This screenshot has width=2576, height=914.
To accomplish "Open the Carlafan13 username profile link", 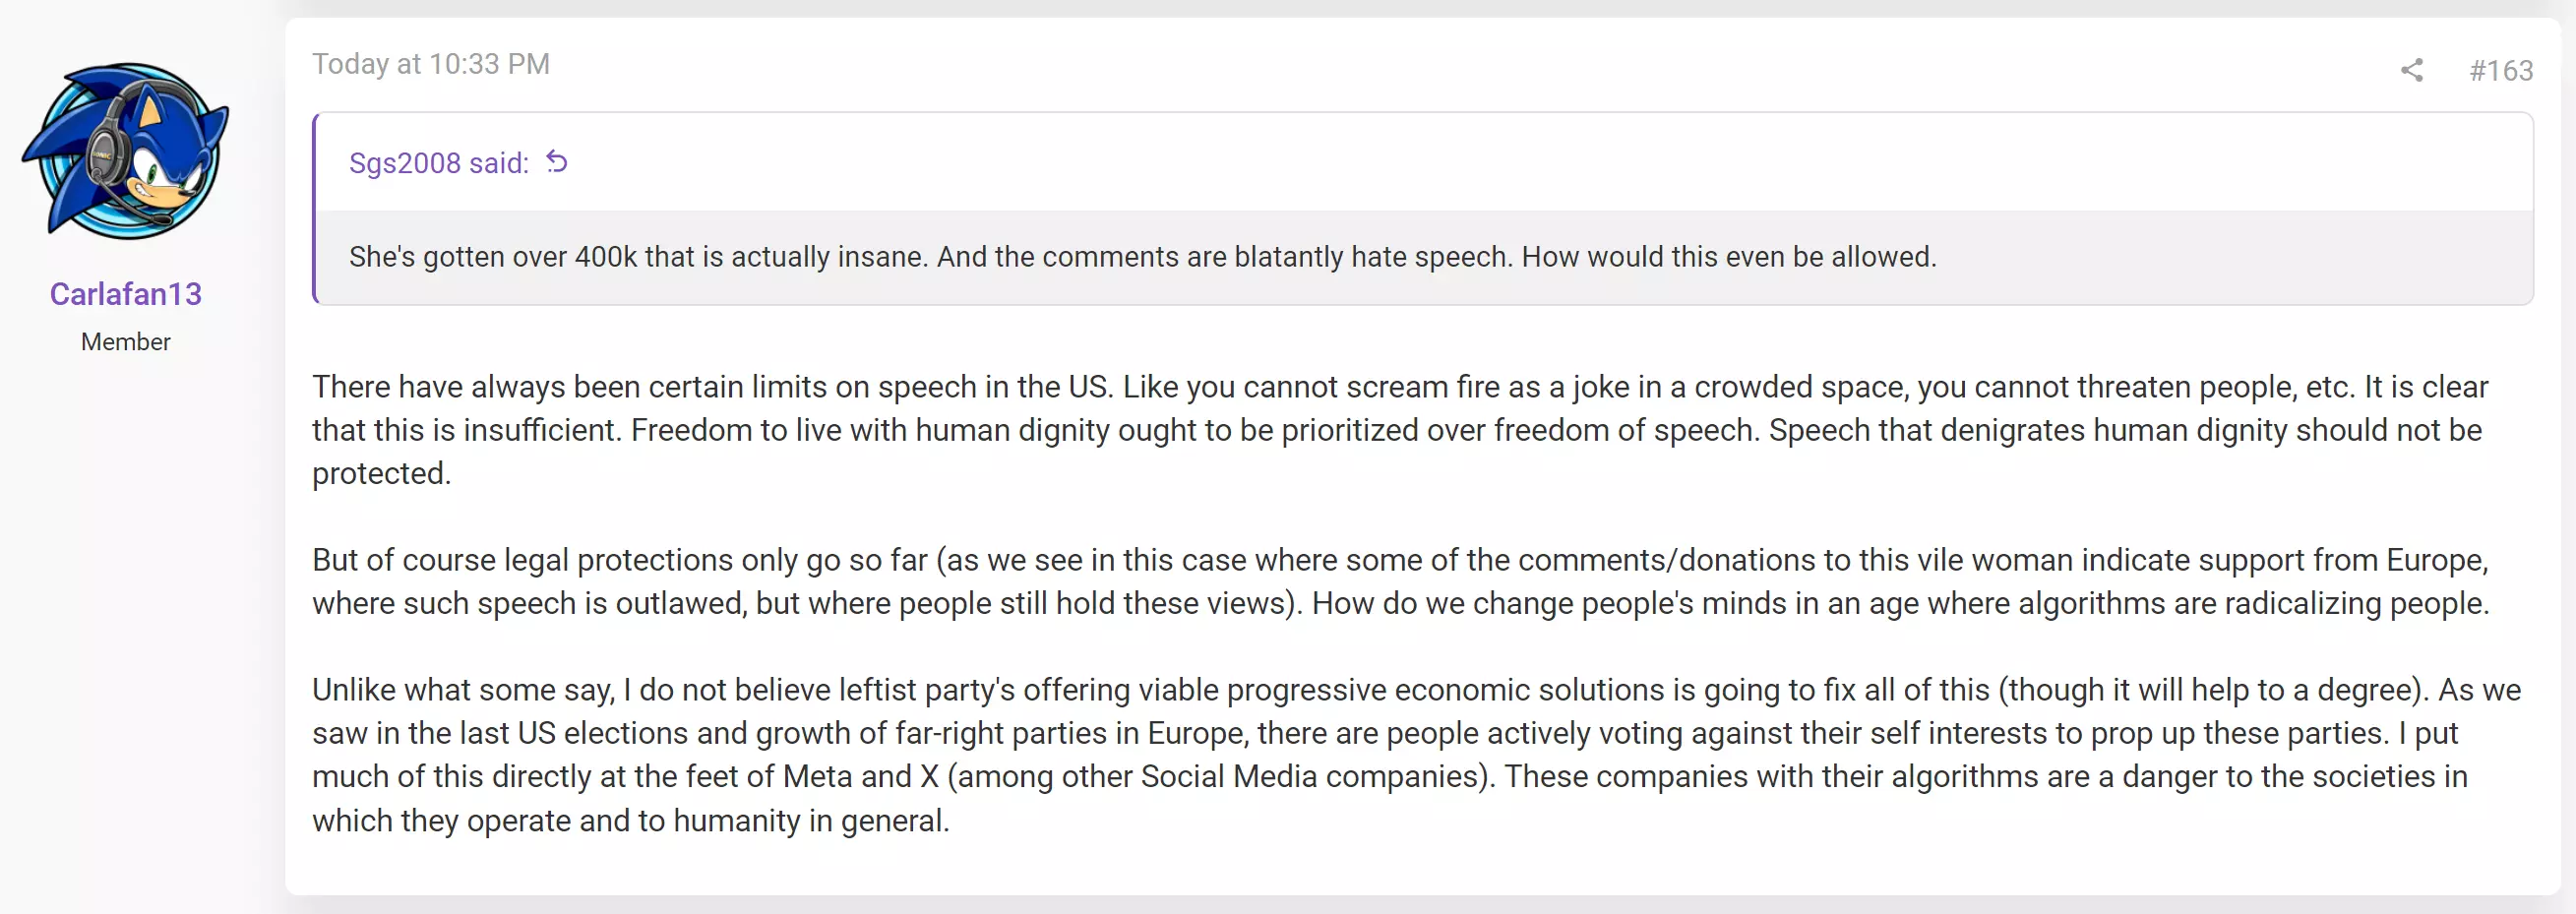I will pyautogui.click(x=126, y=294).
